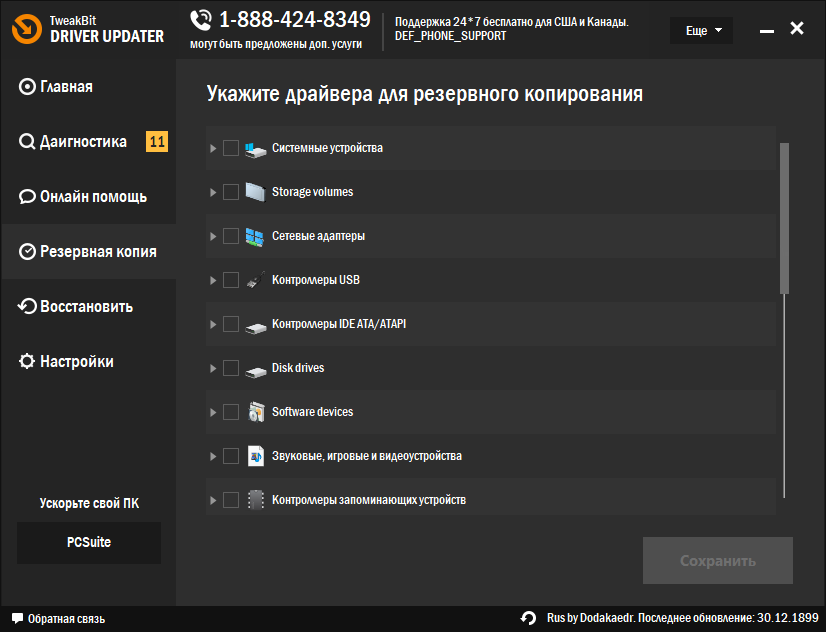Expand the Software devices group

tap(213, 412)
